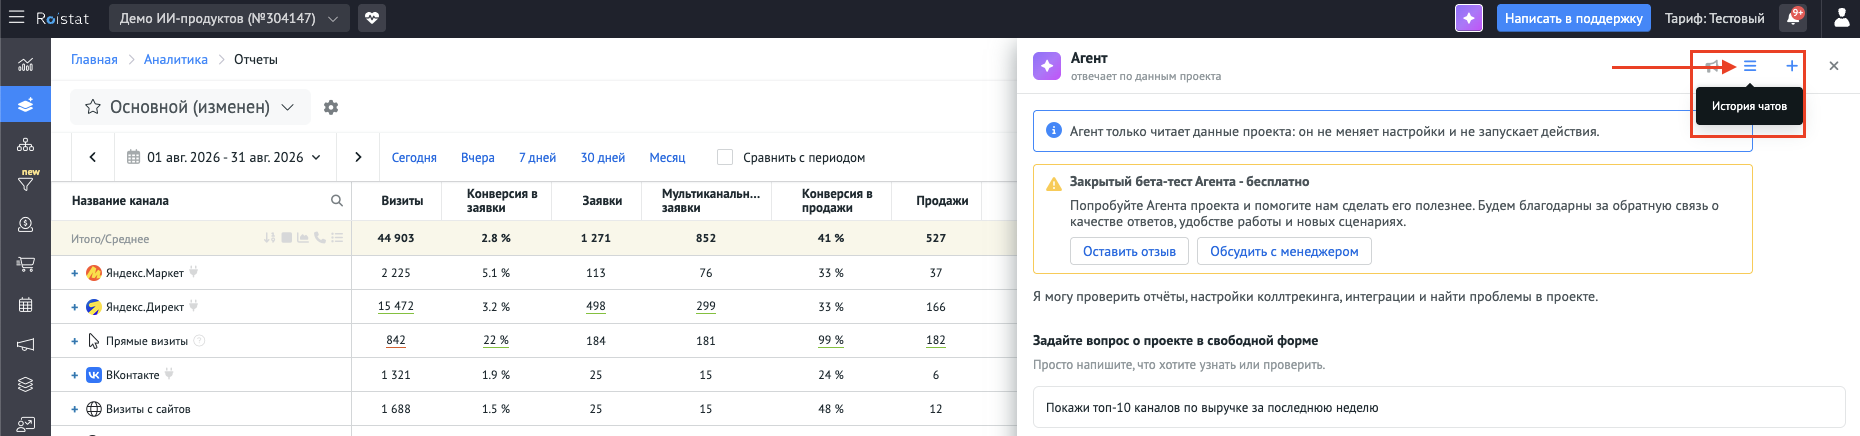1860x436 pixels.
Task: Open the client money icon in sidebar
Action: click(x=25, y=225)
